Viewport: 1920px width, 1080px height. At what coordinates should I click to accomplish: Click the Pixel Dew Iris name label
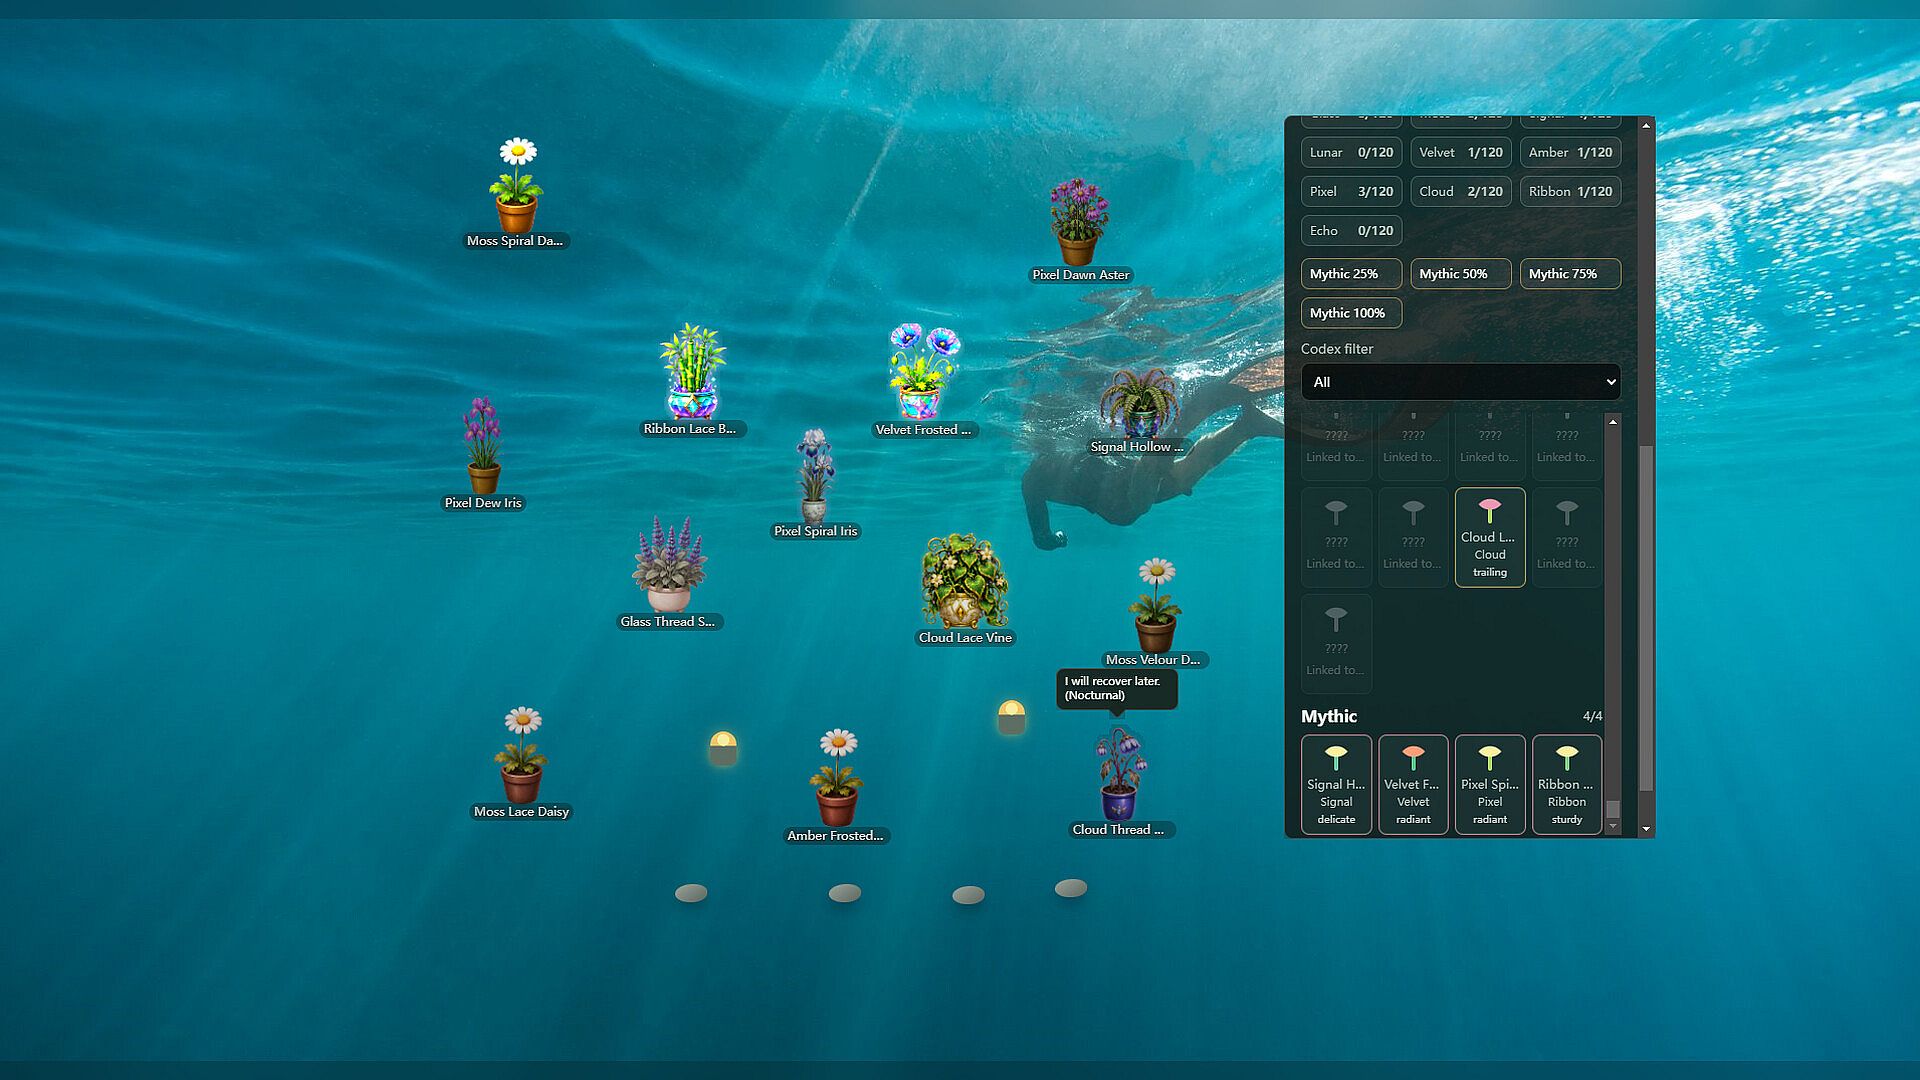(483, 503)
